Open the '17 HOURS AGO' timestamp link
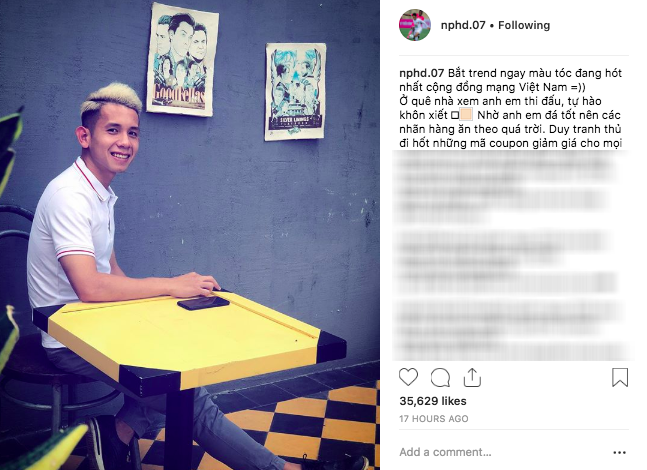Screen dimensions: 647x470 tap(433, 419)
